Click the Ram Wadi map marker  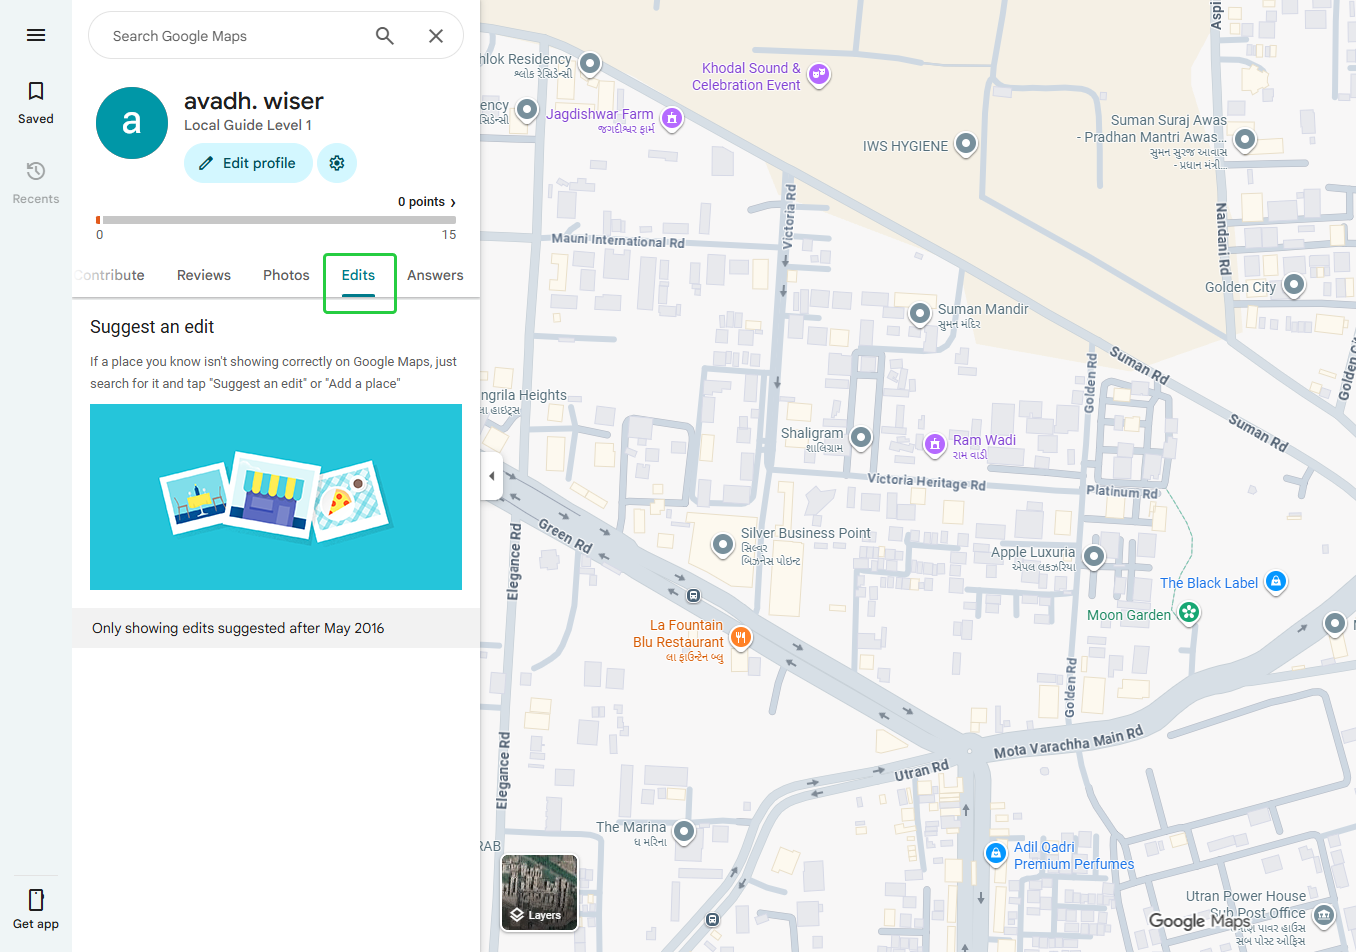click(x=934, y=444)
